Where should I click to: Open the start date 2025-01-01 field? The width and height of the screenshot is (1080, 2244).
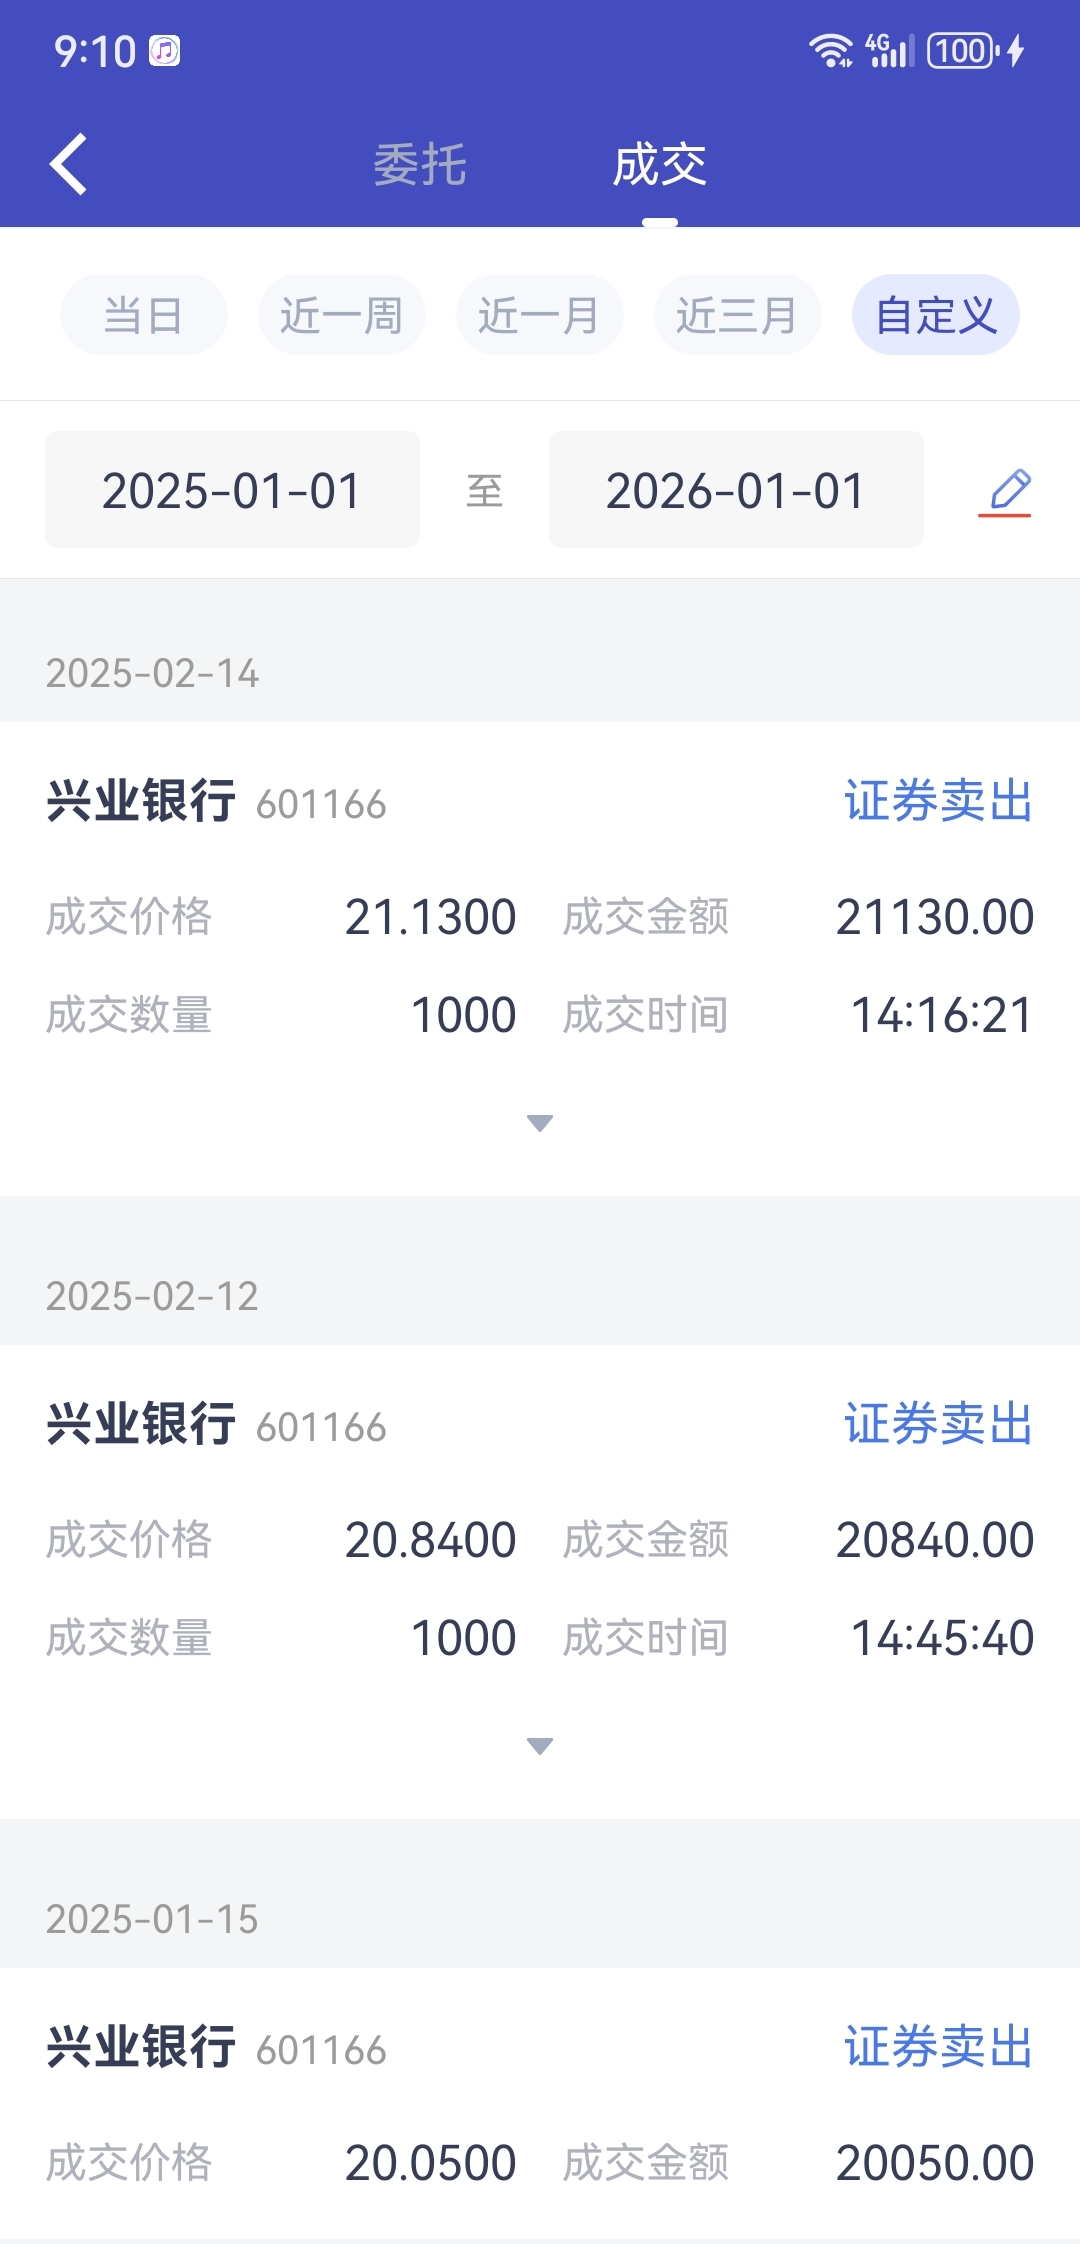232,490
